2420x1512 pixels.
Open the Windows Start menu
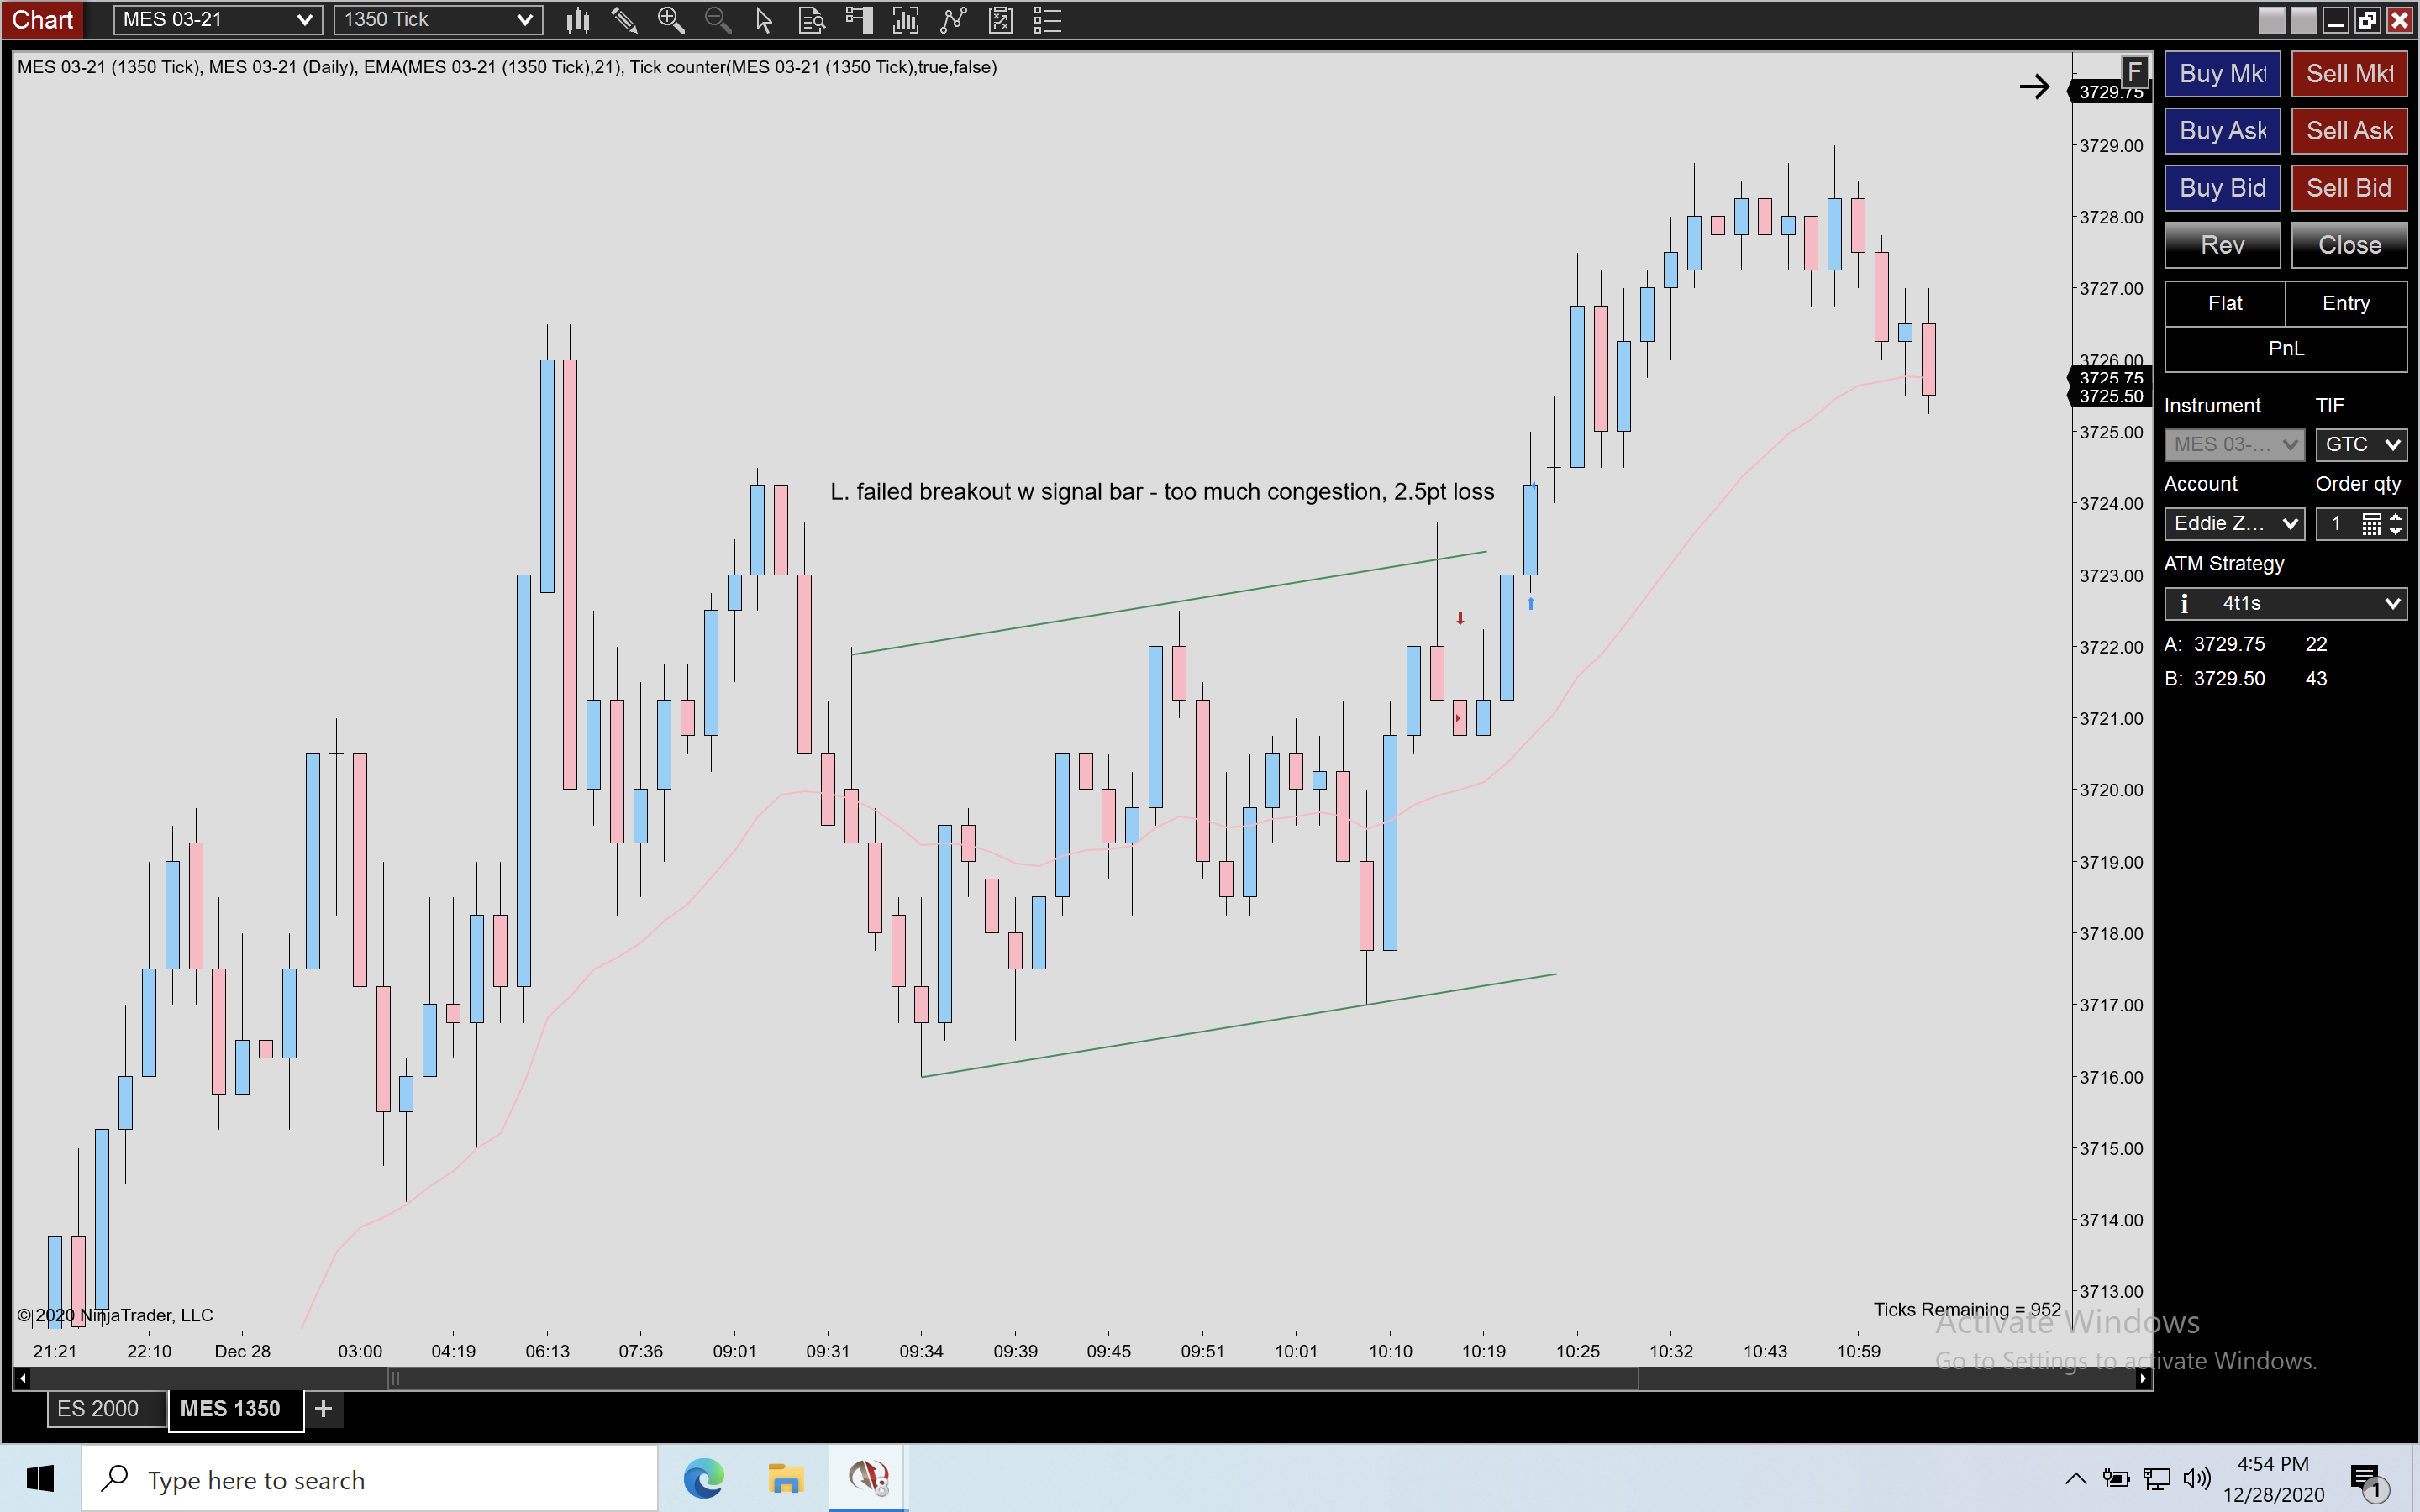coord(40,1479)
